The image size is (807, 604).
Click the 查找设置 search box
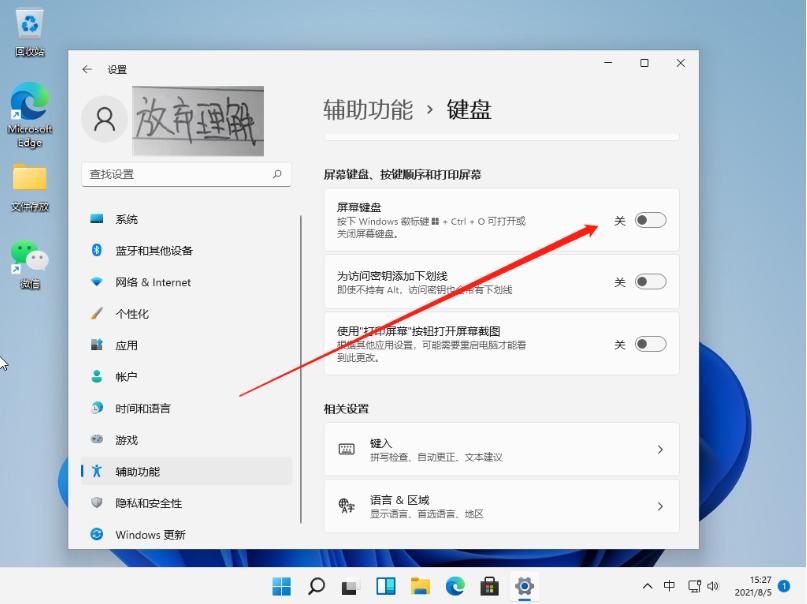tap(186, 174)
